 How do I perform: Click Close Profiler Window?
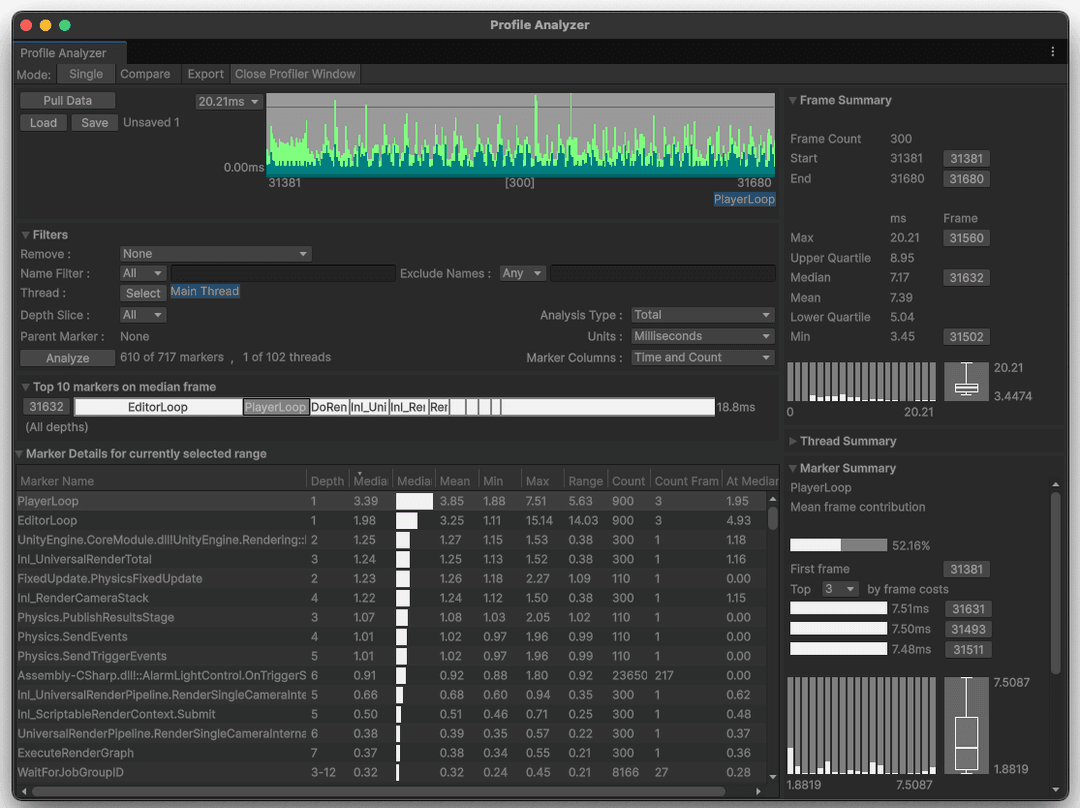click(295, 73)
